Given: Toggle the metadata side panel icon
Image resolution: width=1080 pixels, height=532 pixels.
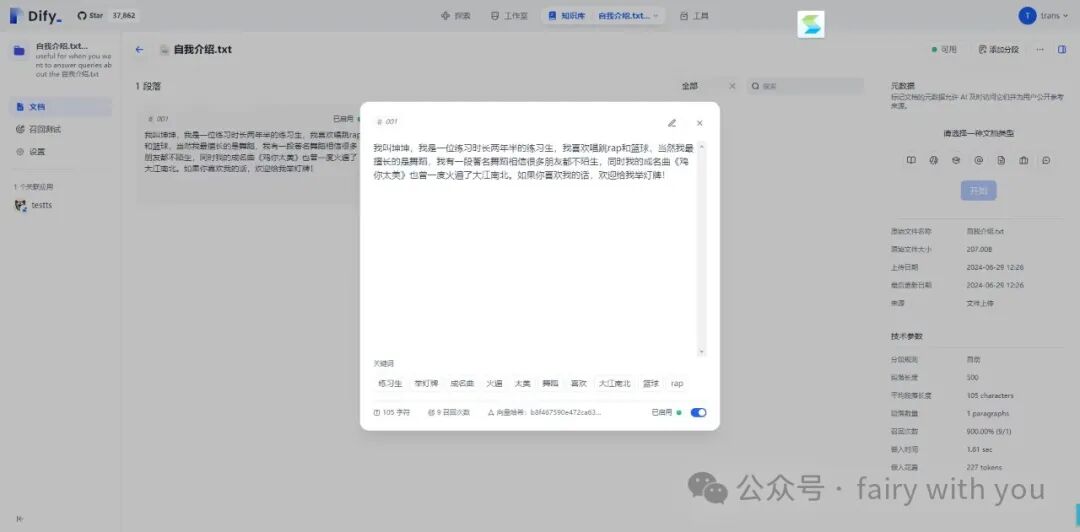Looking at the screenshot, I should pos(1062,50).
